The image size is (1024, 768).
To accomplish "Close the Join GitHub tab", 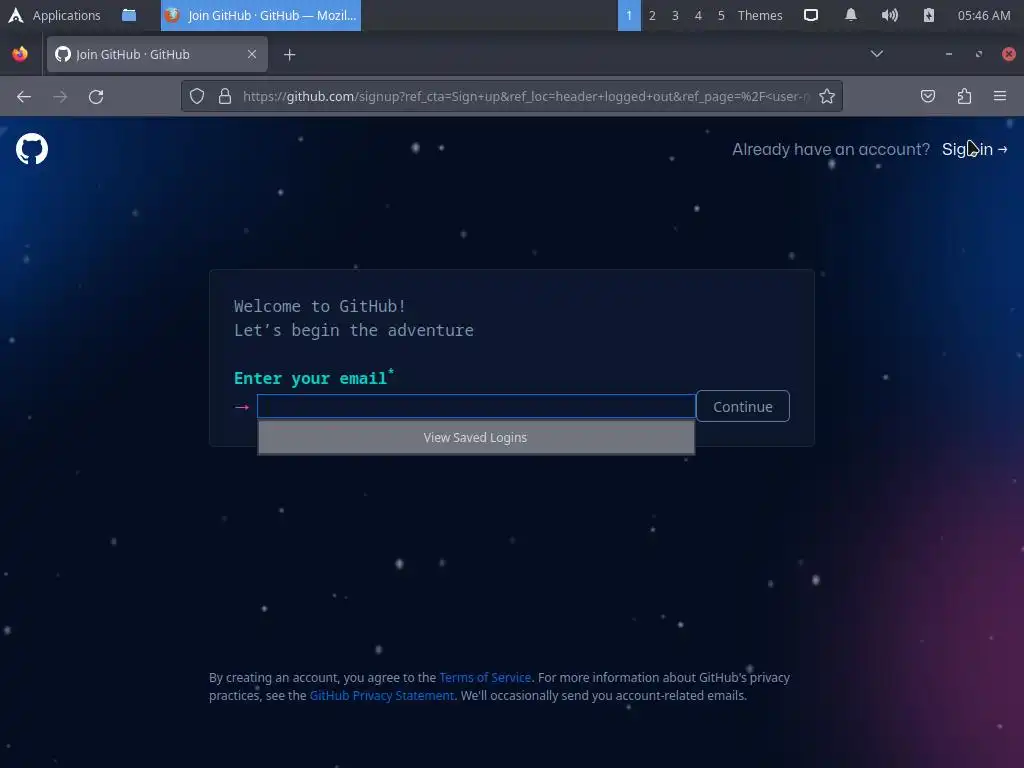I will pos(251,54).
